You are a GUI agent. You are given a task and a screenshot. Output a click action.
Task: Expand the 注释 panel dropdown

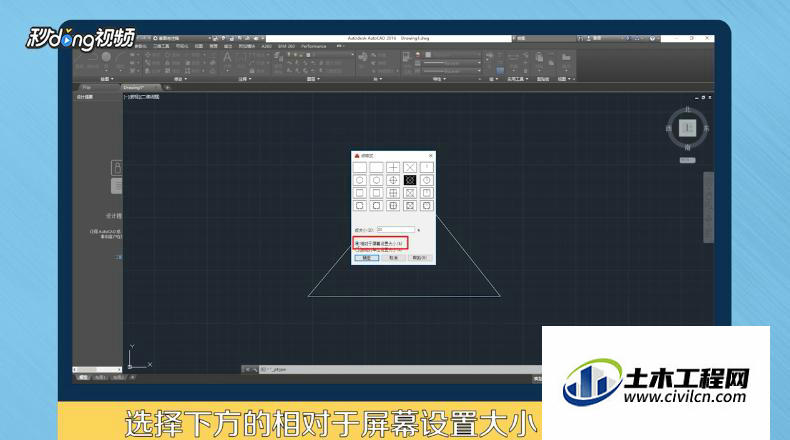pos(245,79)
